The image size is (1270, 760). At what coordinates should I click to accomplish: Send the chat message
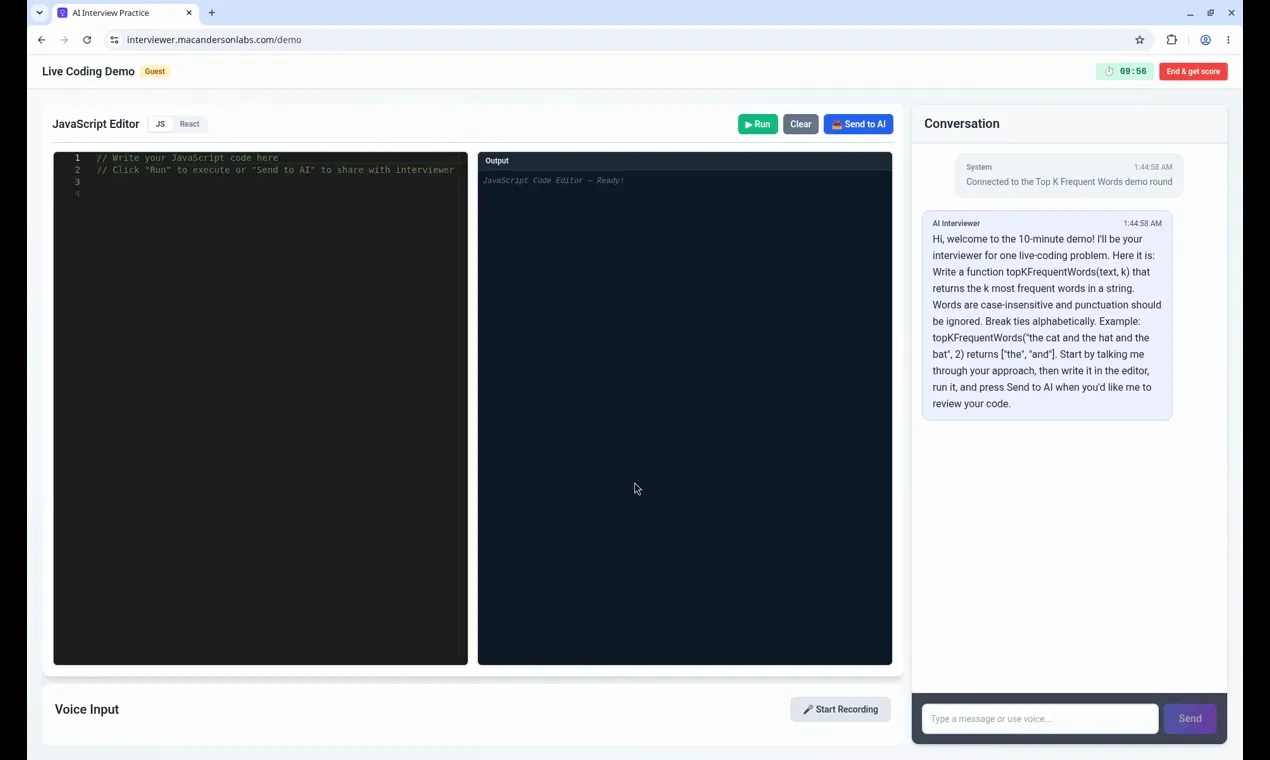(x=1190, y=718)
